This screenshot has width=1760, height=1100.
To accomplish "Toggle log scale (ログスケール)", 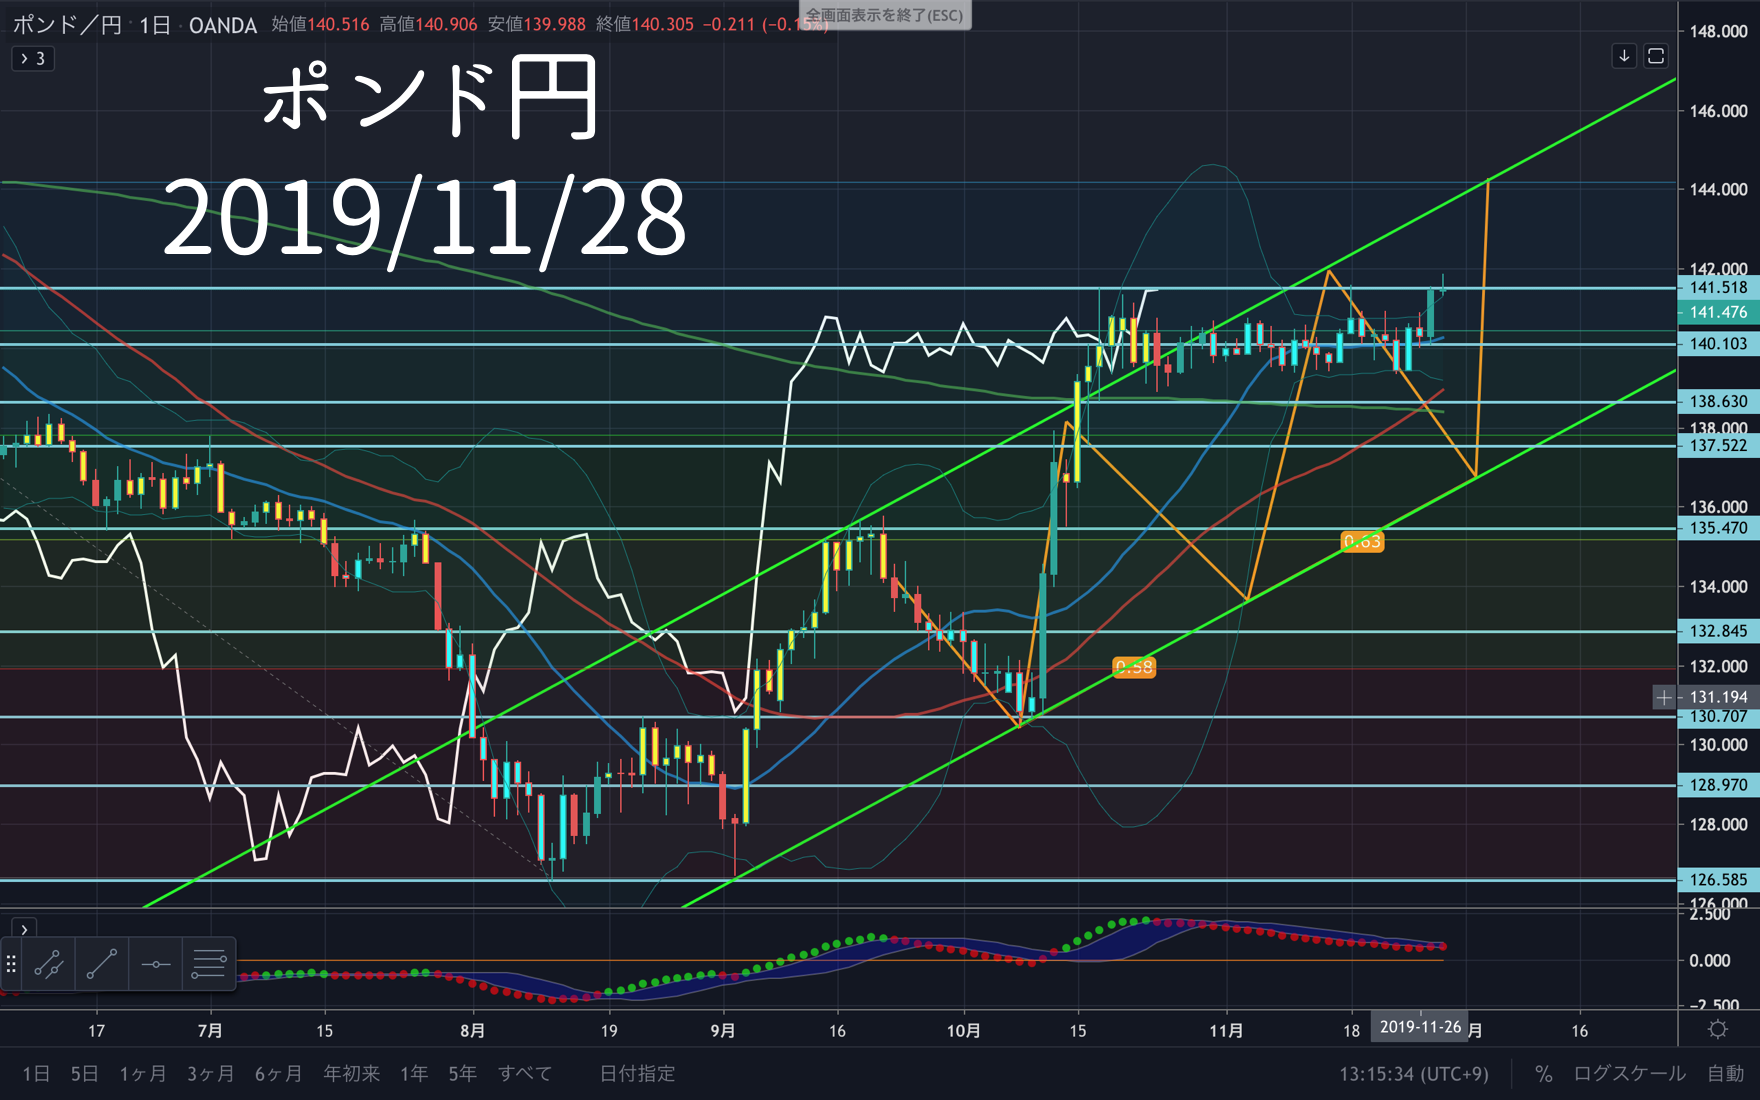I will tap(1629, 1073).
